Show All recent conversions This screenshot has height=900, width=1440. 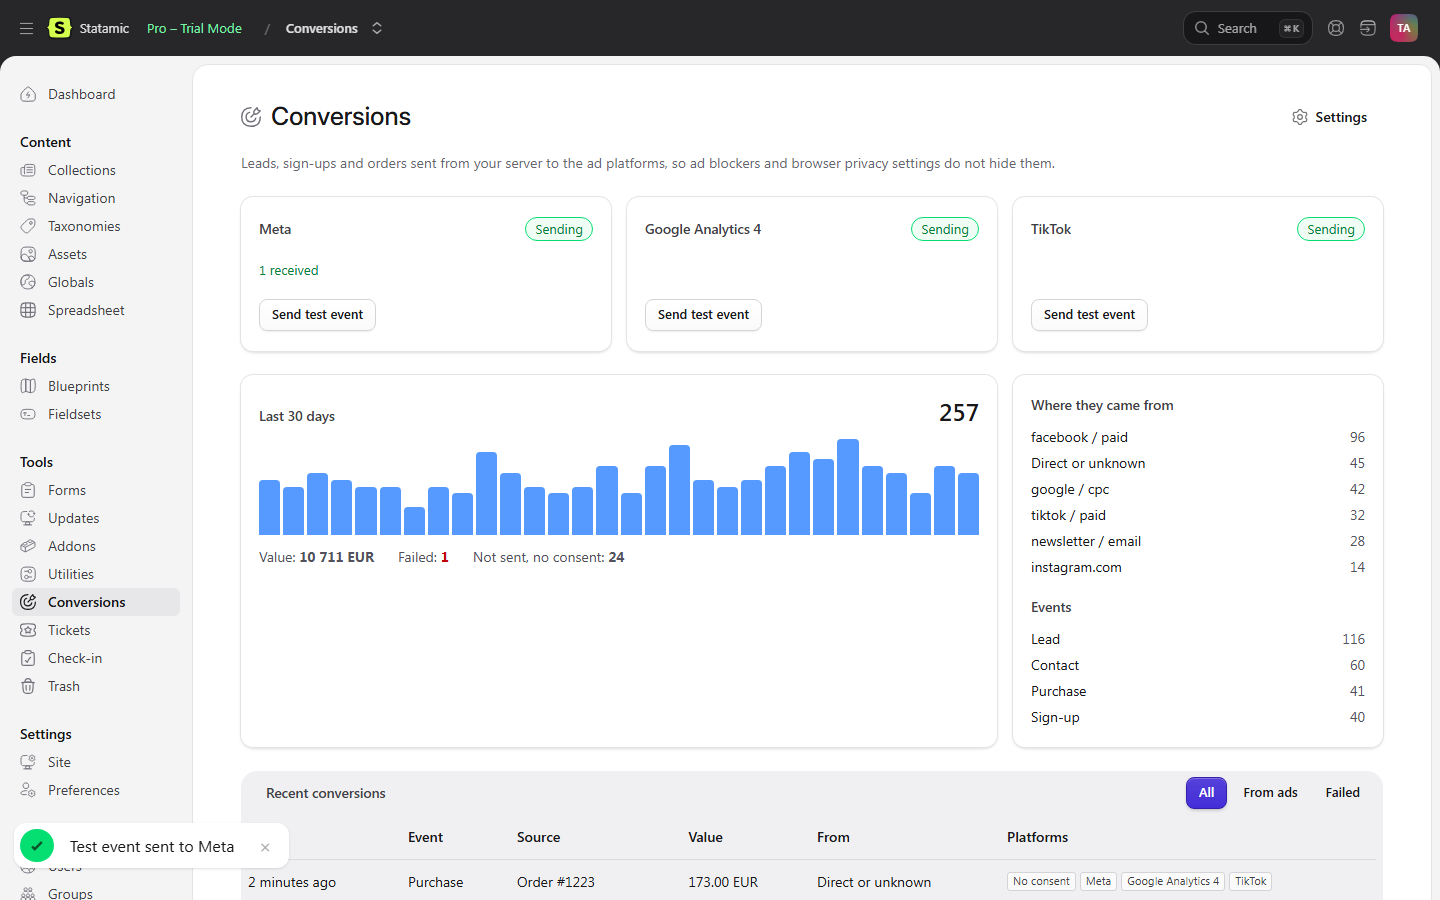coord(1206,793)
